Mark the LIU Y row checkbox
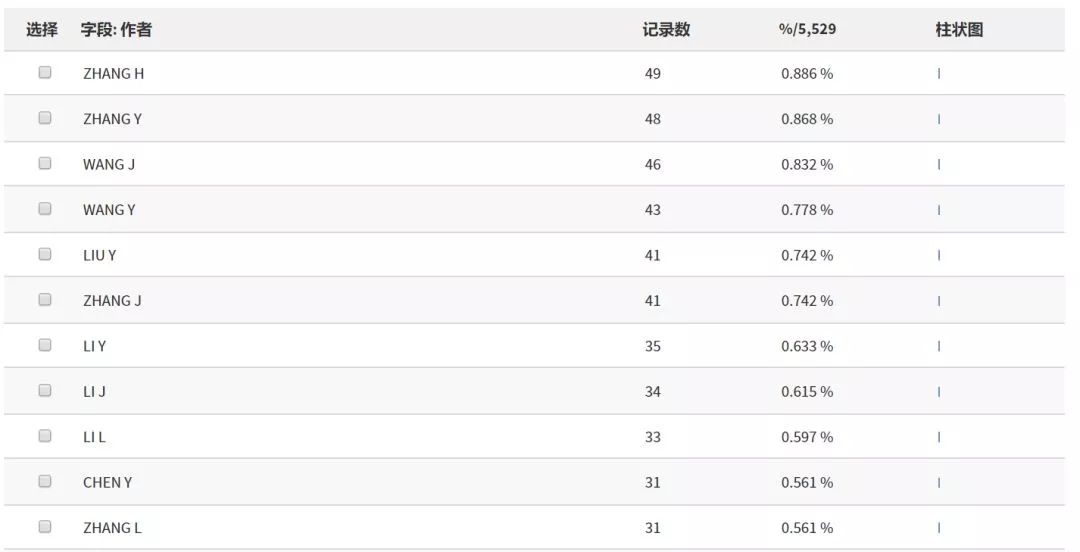1080x552 pixels. (x=45, y=254)
